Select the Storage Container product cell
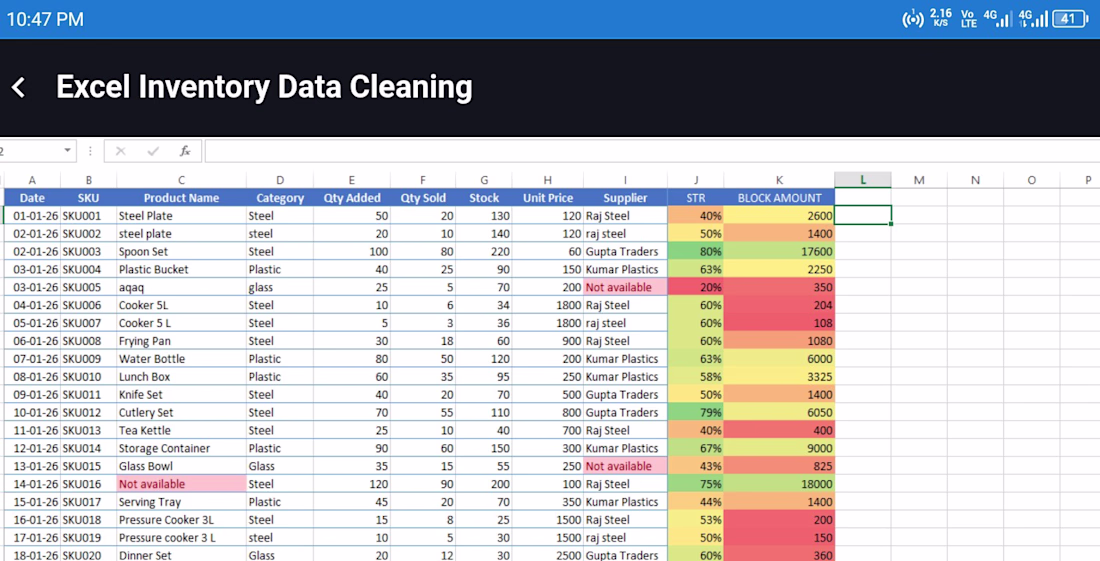1100x561 pixels. [x=182, y=448]
